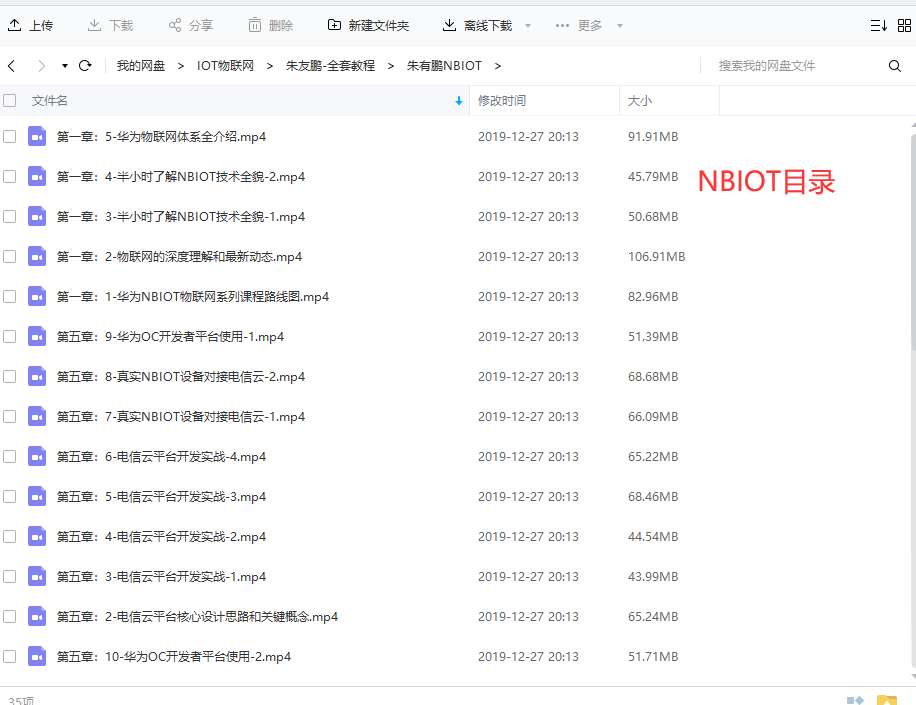Open the 分享 share function
The width and height of the screenshot is (916, 705).
172,25
